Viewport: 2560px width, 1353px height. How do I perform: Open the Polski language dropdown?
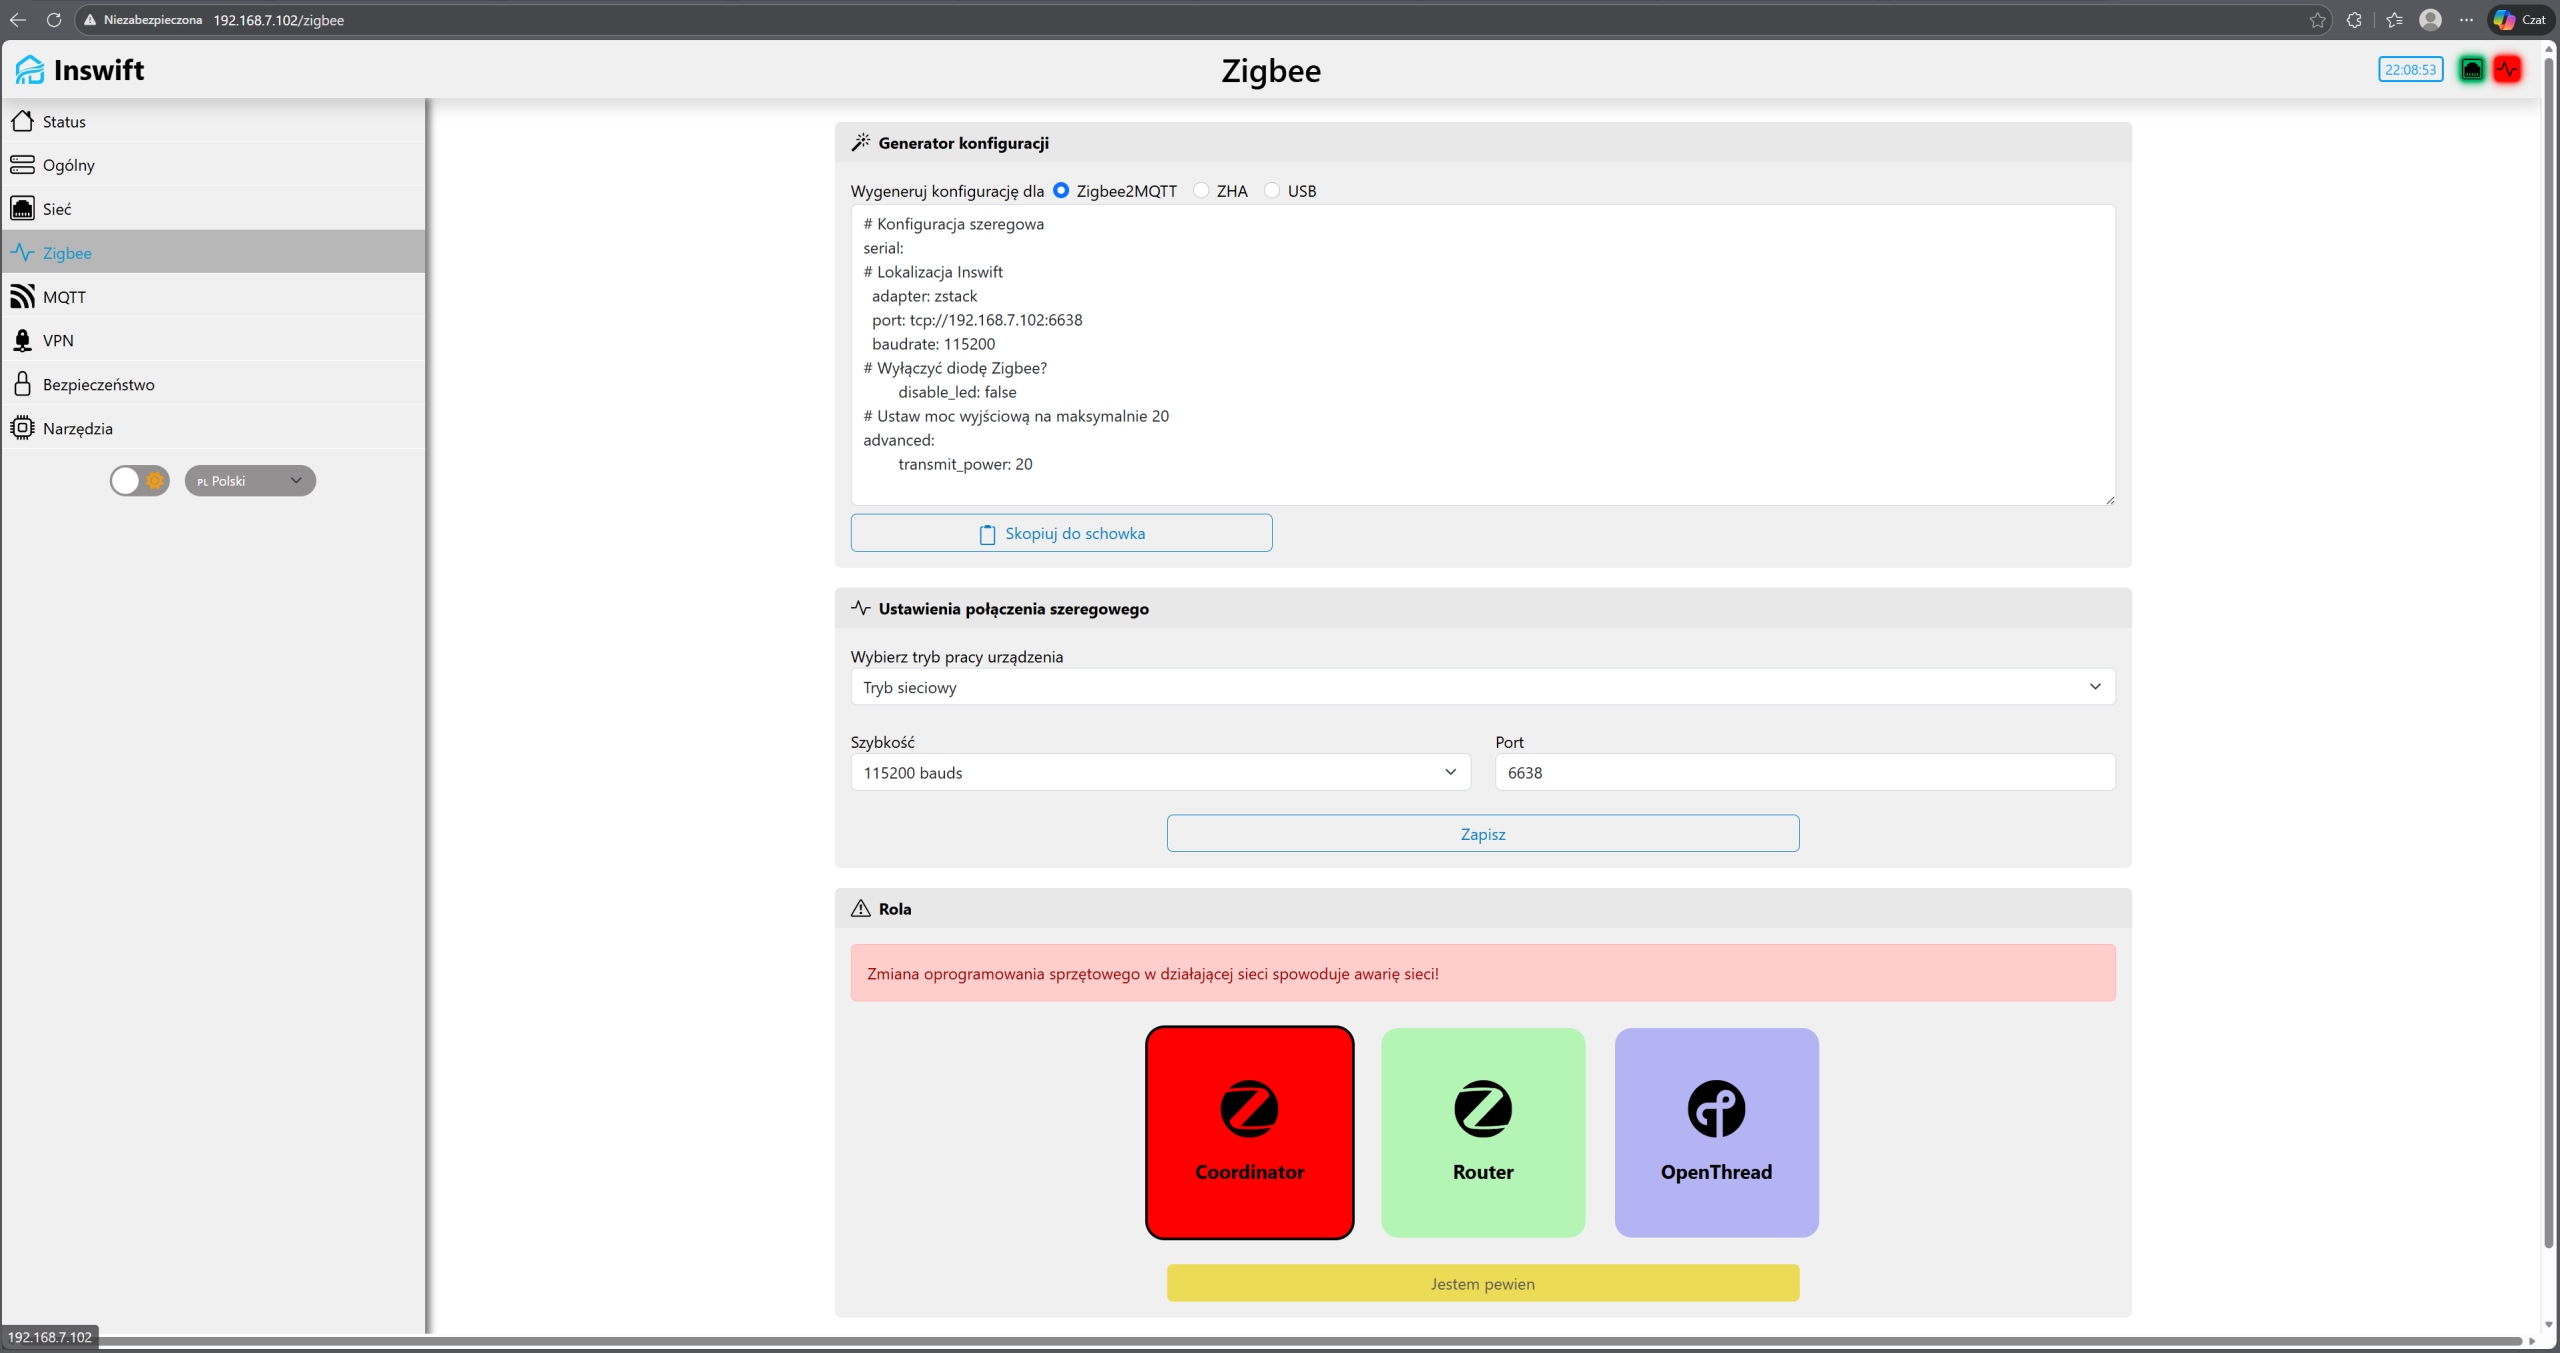click(250, 481)
